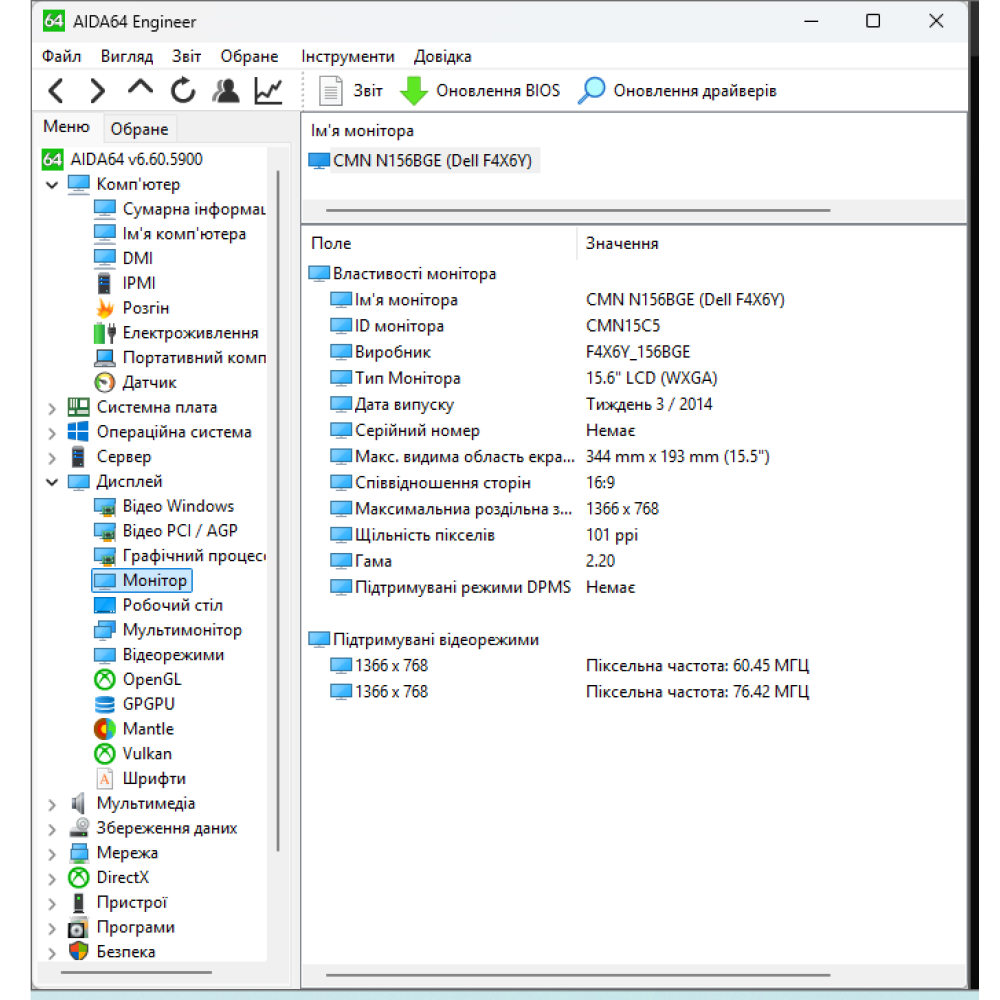Viewport: 1000px width, 1000px height.
Task: Click Оновлення драйверів magnifier button
Action: 677,91
